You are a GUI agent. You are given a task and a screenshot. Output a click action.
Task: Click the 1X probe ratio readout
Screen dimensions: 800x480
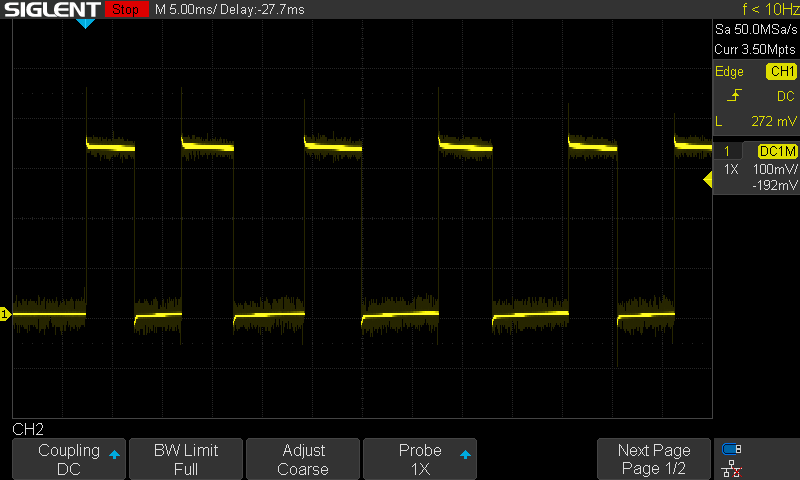pos(731,169)
